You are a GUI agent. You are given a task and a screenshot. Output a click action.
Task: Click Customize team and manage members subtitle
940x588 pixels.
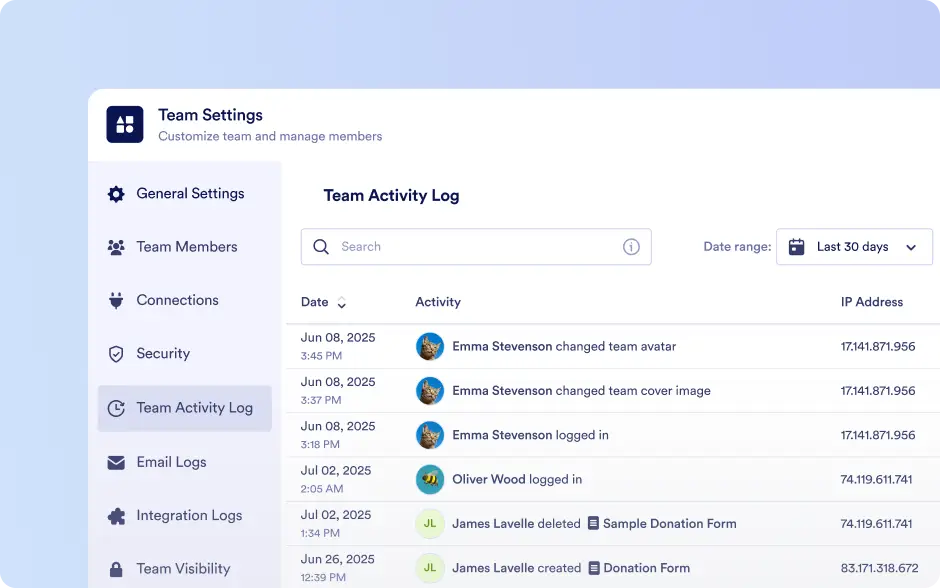click(270, 136)
